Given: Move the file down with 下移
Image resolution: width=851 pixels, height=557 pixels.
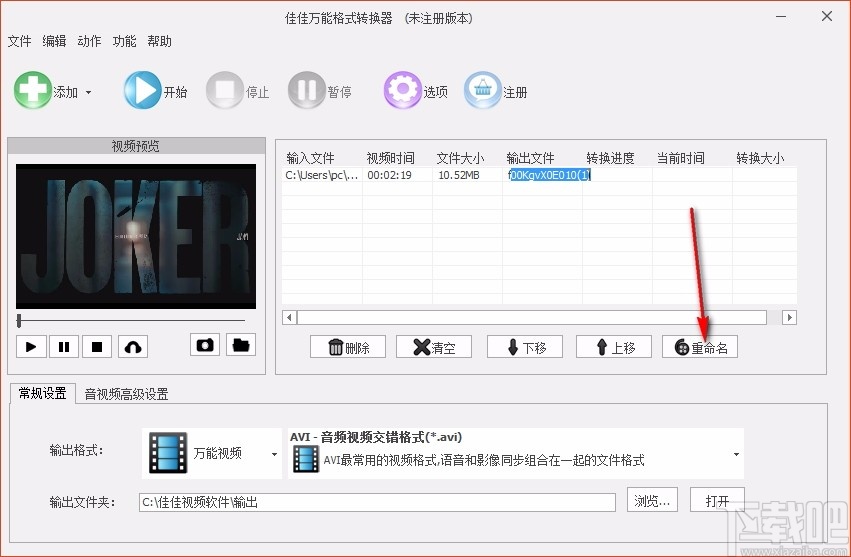Looking at the screenshot, I should tap(525, 347).
